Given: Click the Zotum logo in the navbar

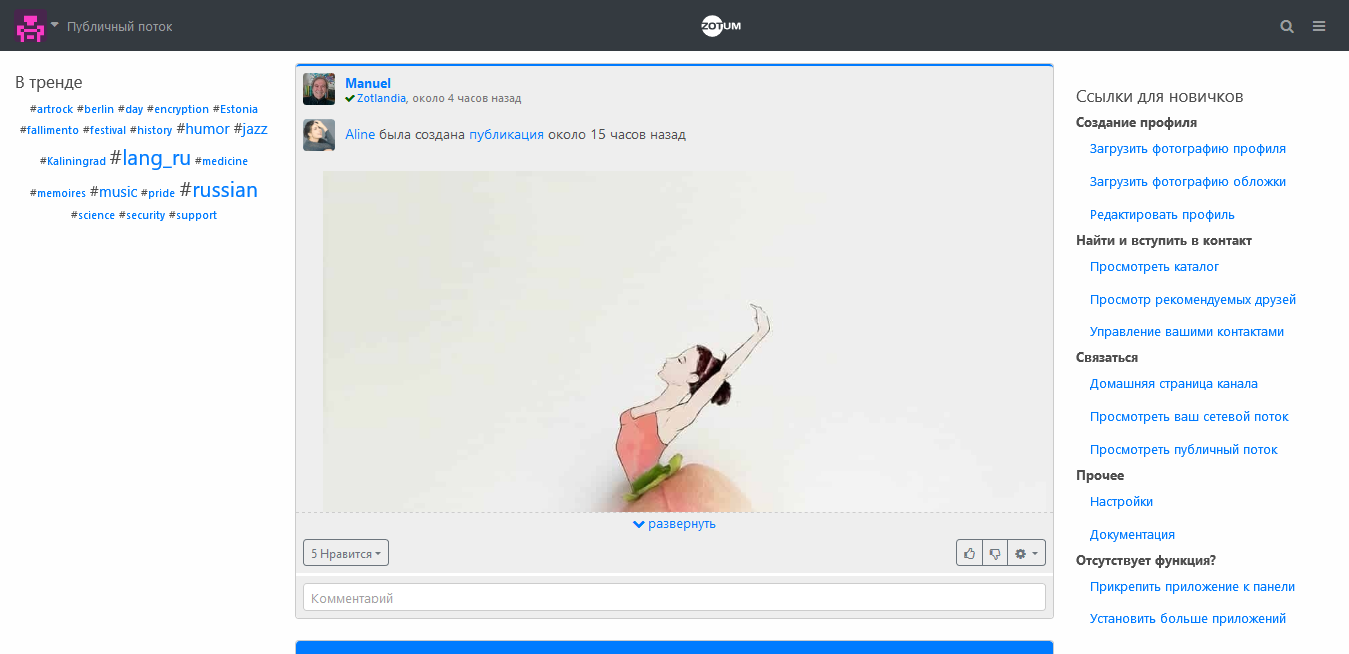Looking at the screenshot, I should 721,26.
